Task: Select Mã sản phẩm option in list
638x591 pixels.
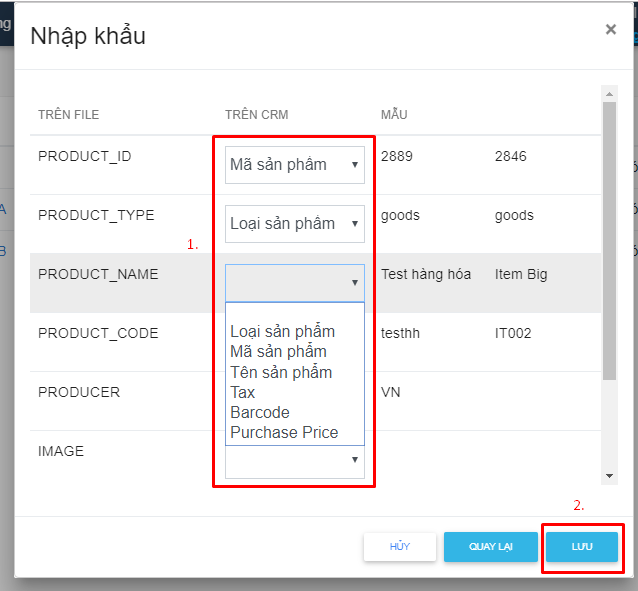Action: click(x=278, y=352)
